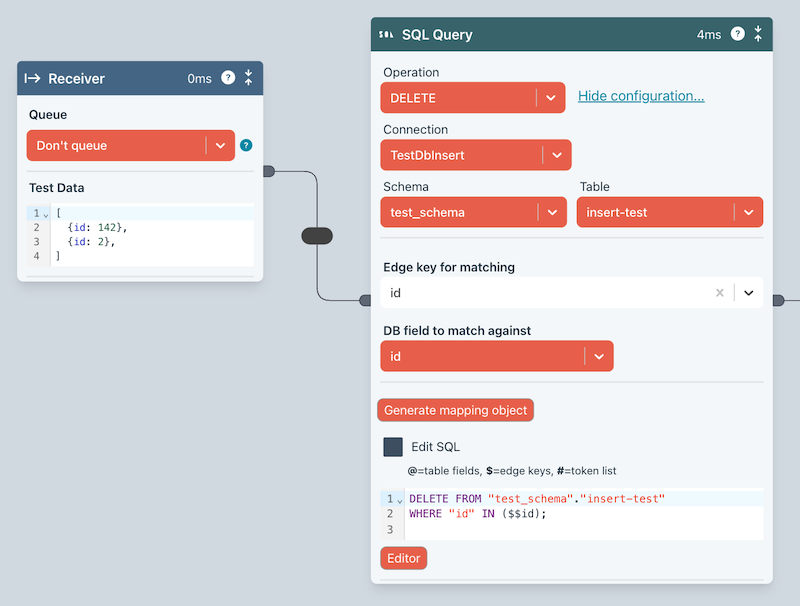The width and height of the screenshot is (800, 606).
Task: Enable the Edit SQL checkbox
Action: (x=393, y=447)
